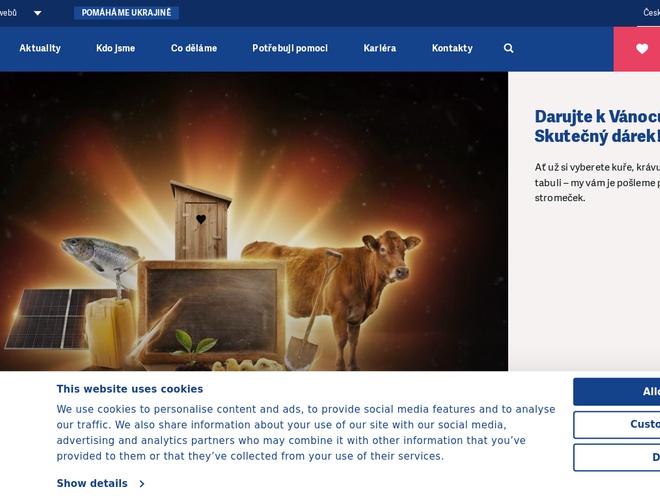Deny cookies with bottom button
The width and height of the screenshot is (660, 500).
617,457
